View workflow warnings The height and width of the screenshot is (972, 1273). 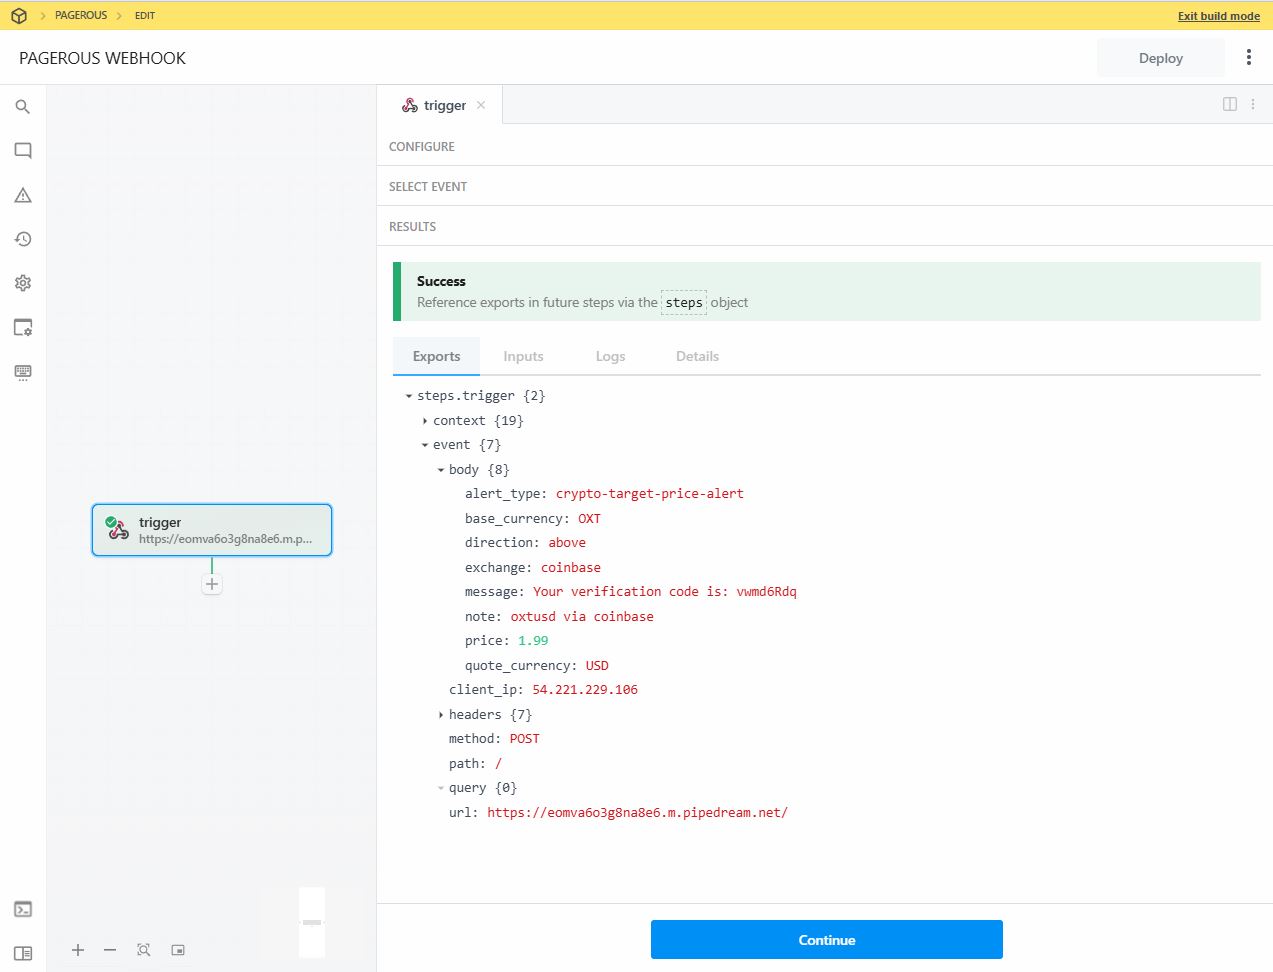click(22, 195)
